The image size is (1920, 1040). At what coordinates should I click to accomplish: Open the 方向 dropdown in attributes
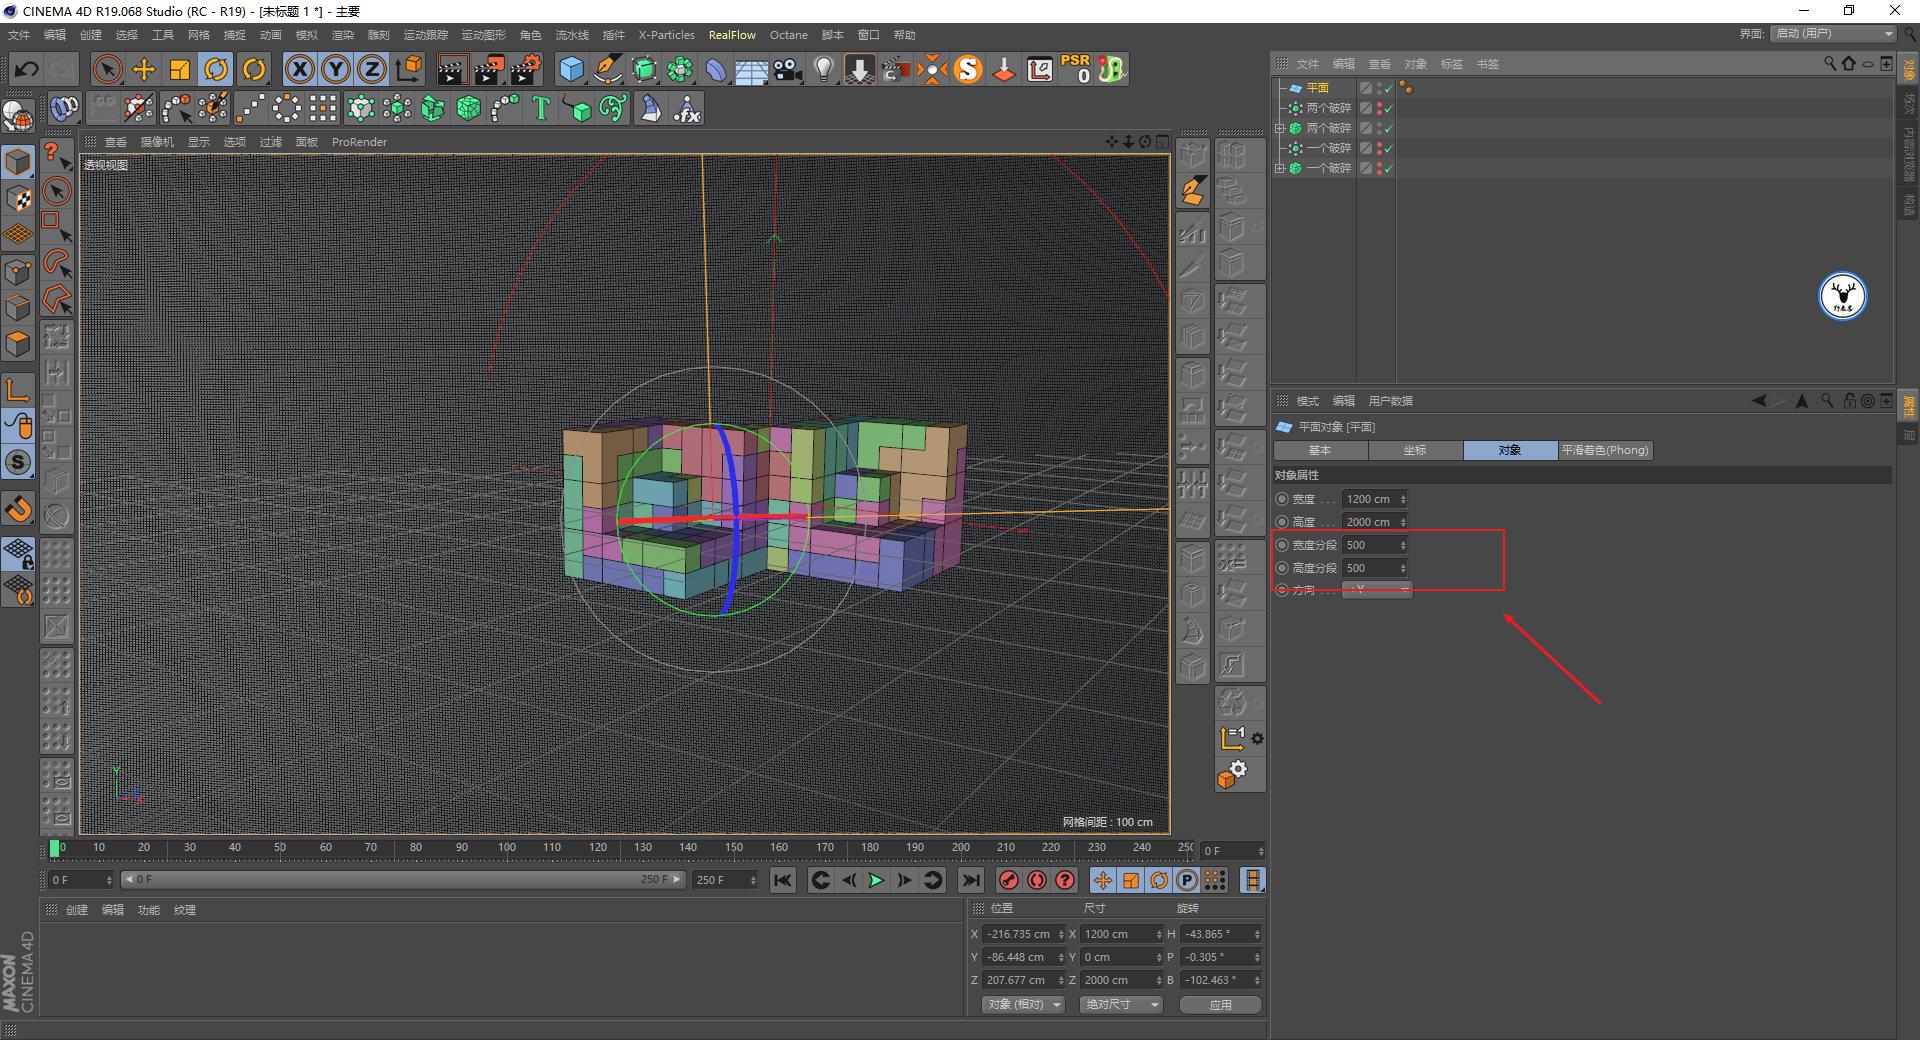pos(1377,590)
